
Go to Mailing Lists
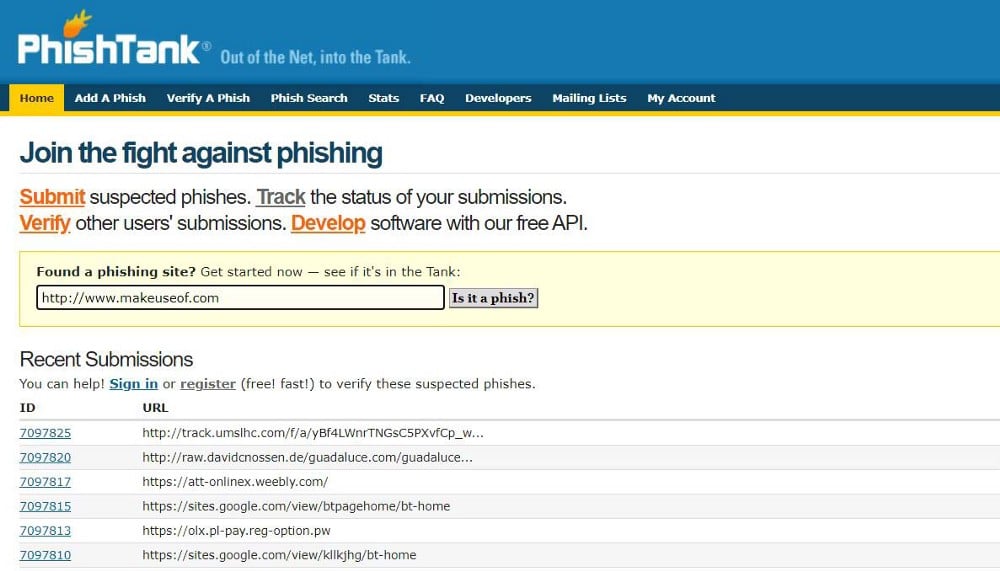tap(589, 98)
